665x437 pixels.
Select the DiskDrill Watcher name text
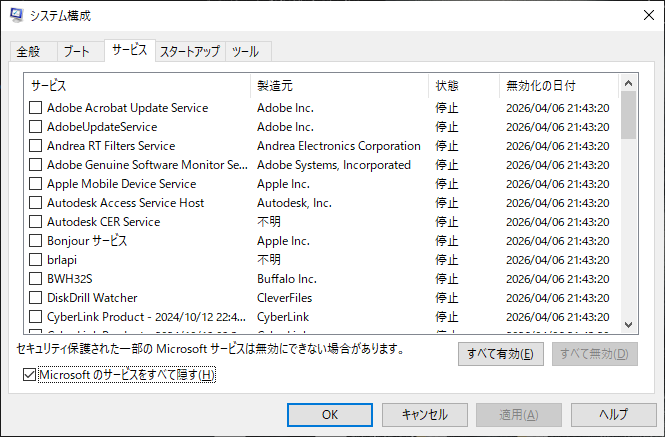tap(92, 298)
